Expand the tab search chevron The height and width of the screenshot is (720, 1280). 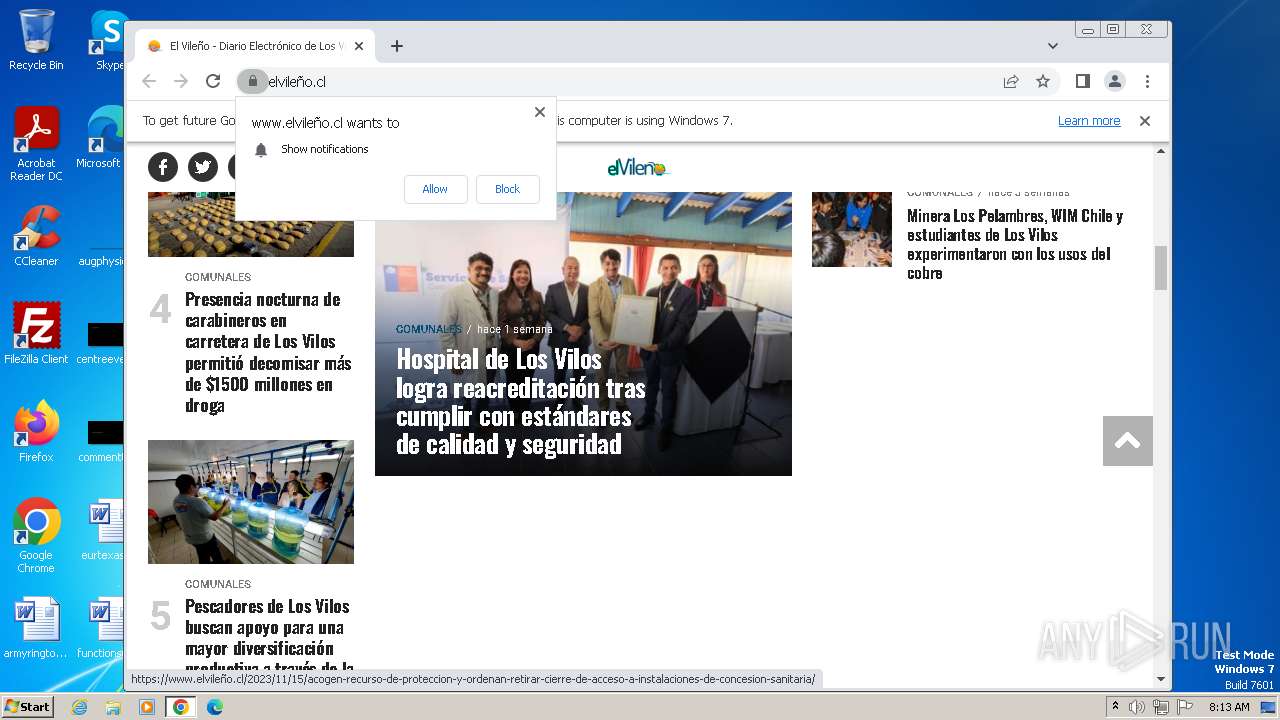point(1052,46)
